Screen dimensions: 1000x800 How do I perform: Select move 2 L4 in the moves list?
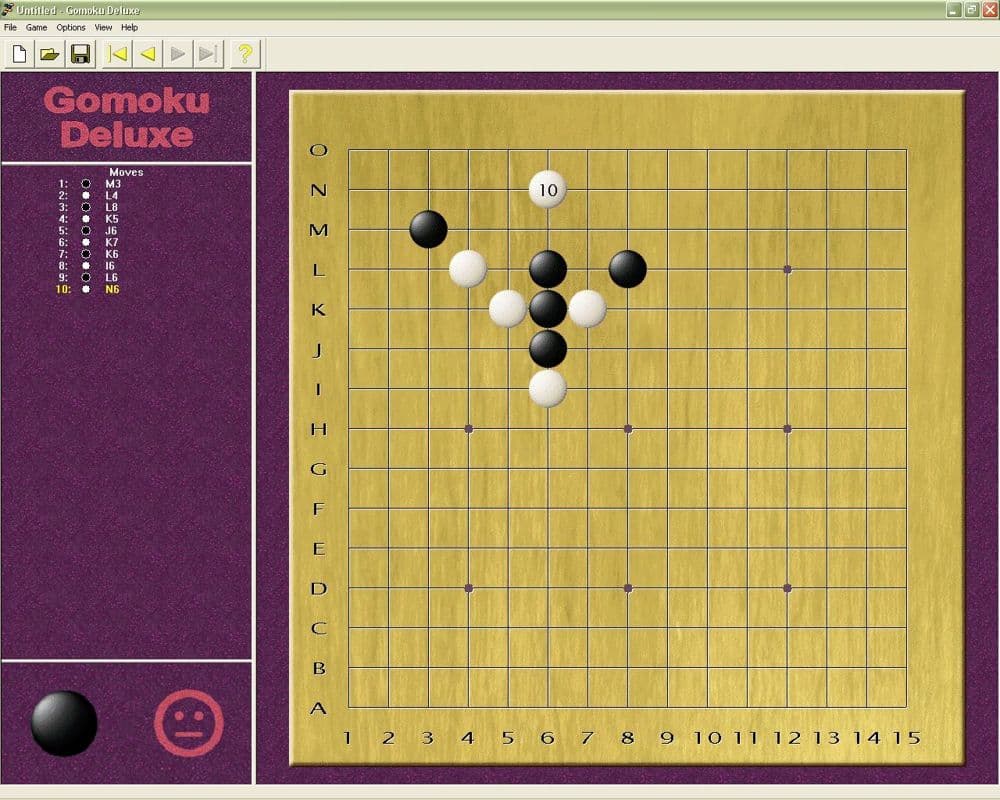(89, 195)
